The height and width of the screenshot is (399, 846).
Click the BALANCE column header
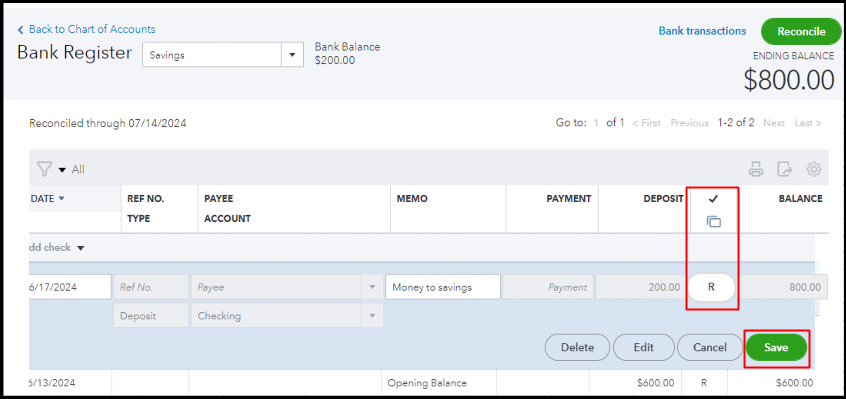(x=800, y=199)
